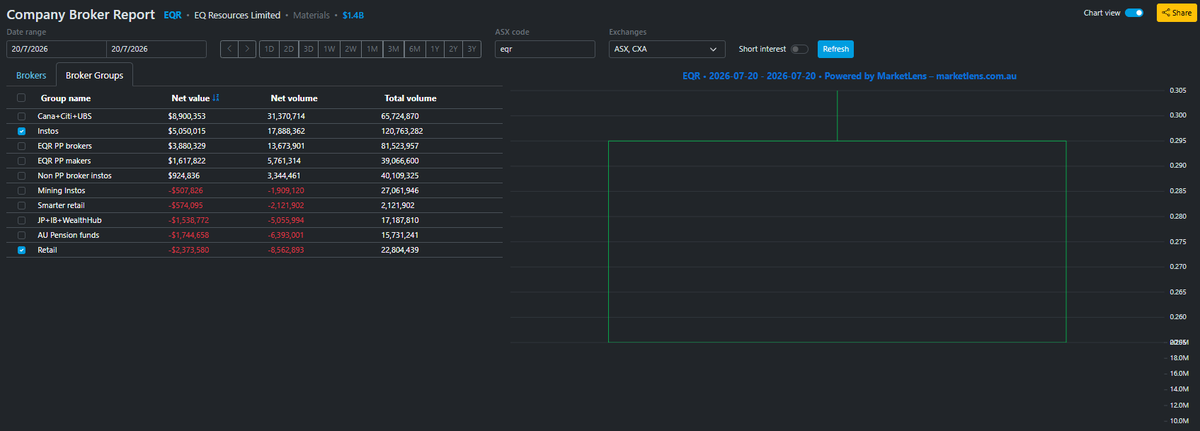1200x431 pixels.
Task: Select the 3D range button
Action: pyautogui.click(x=308, y=48)
